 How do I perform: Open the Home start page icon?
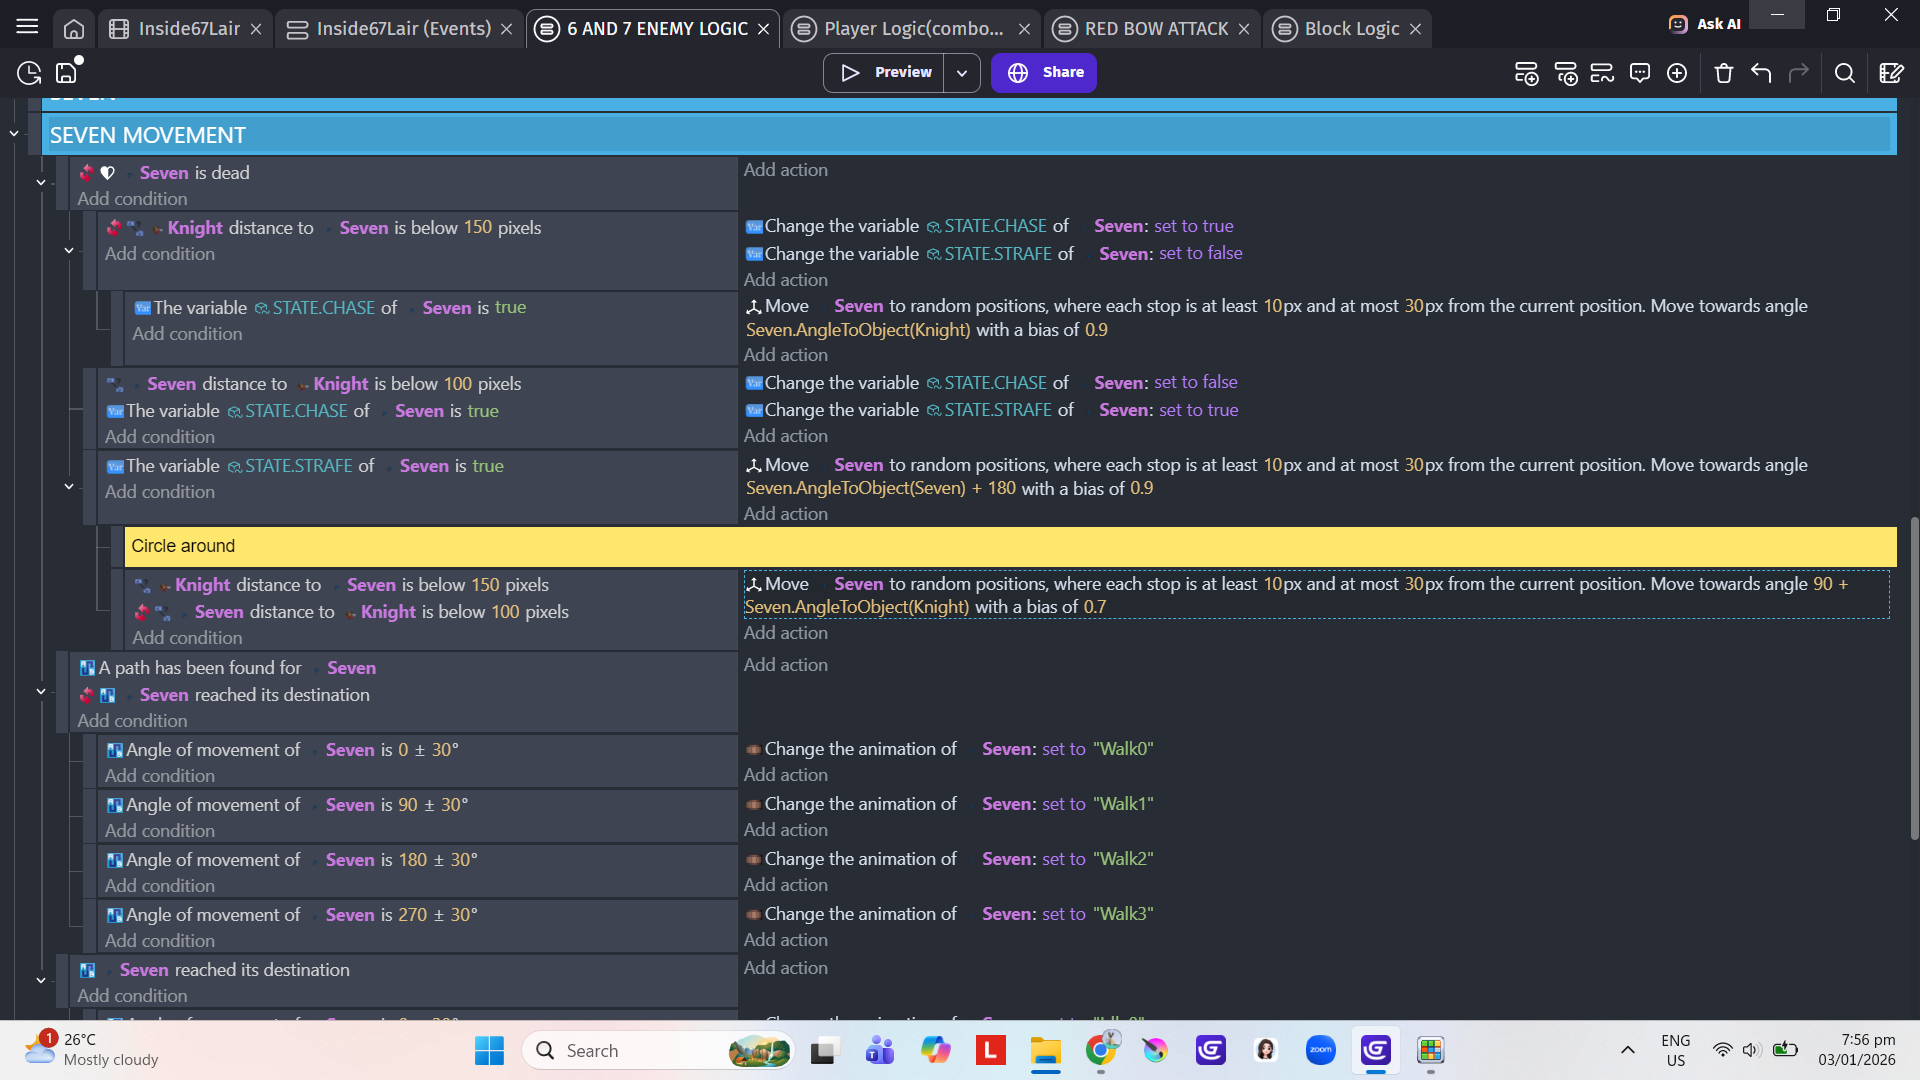click(74, 29)
